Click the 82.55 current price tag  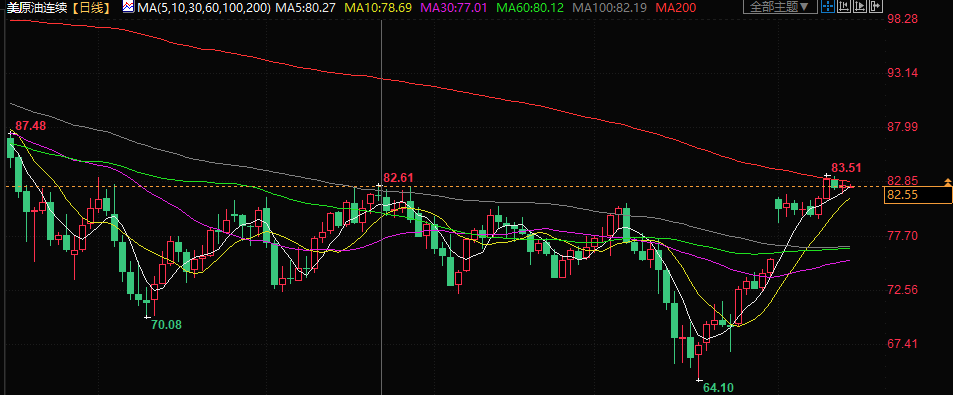pos(918,195)
